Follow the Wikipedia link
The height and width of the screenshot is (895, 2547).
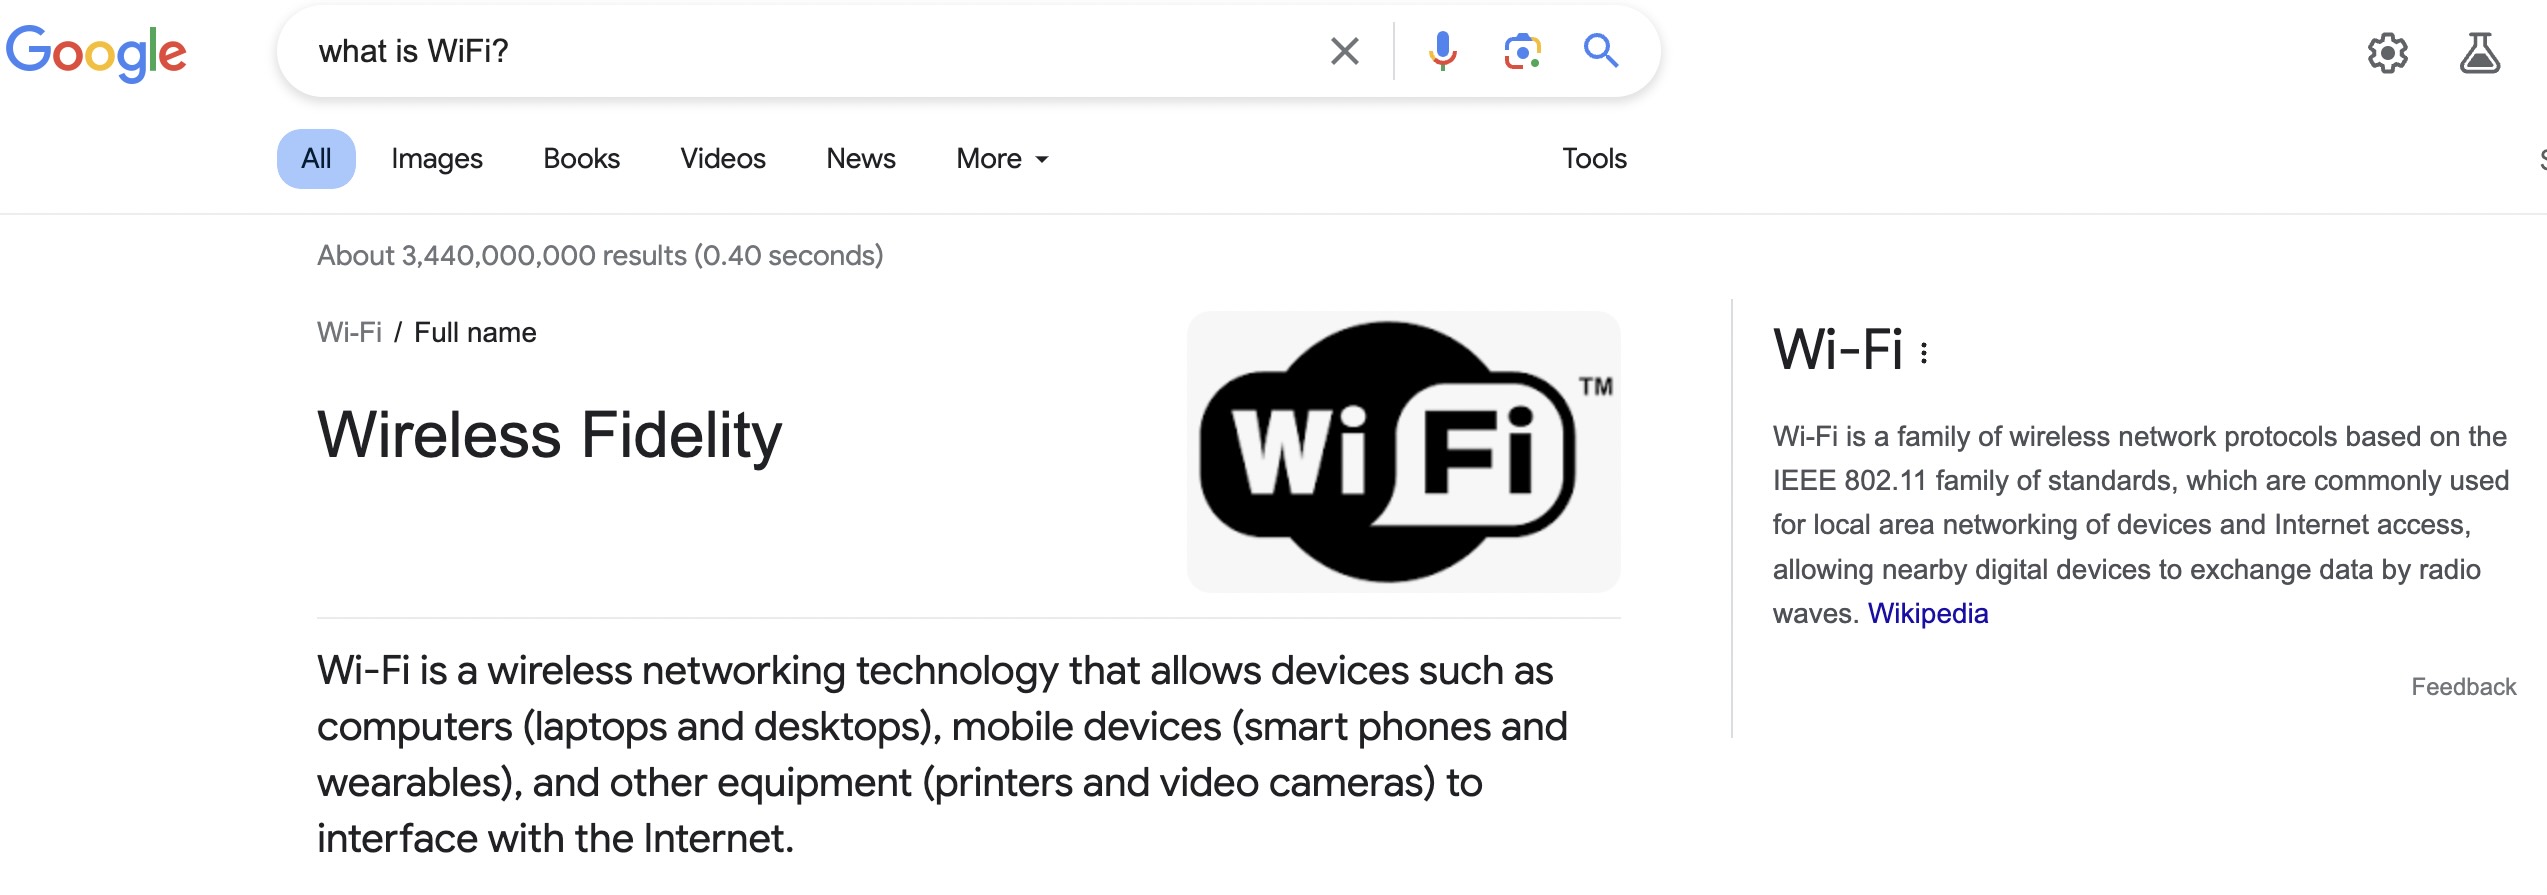pos(1927,613)
